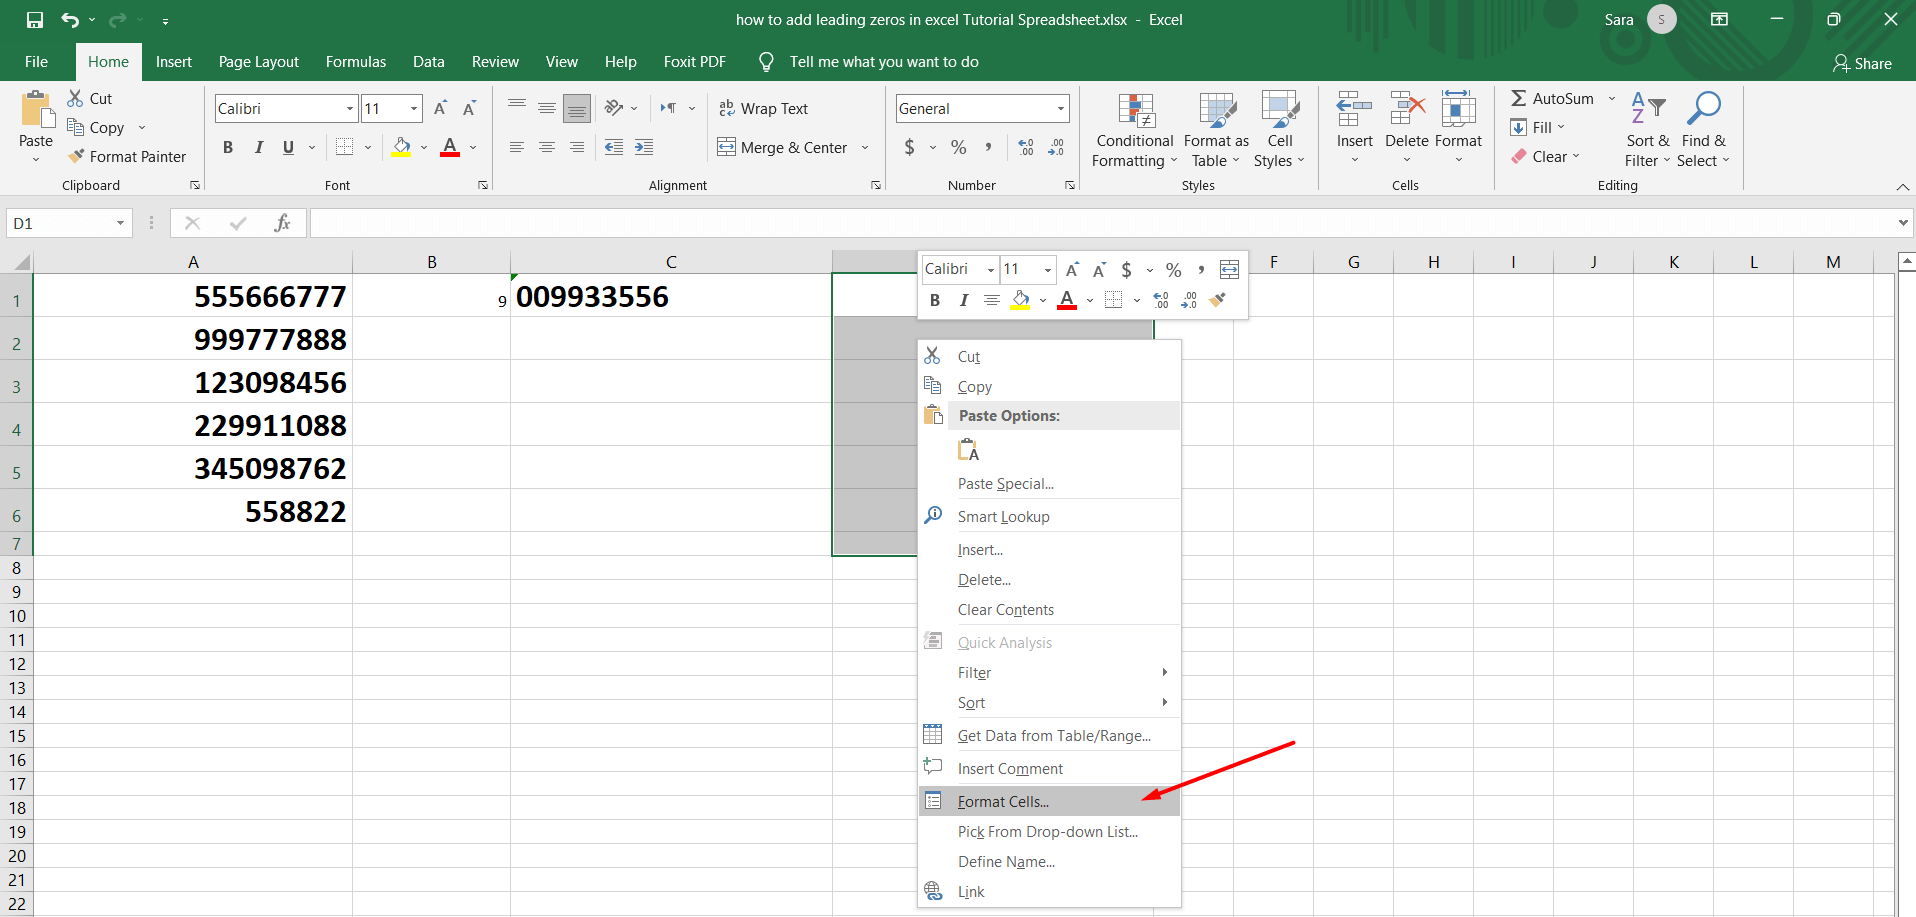Viewport: 1916px width, 917px height.
Task: Select Clear Contents in the context menu
Action: click(1006, 609)
